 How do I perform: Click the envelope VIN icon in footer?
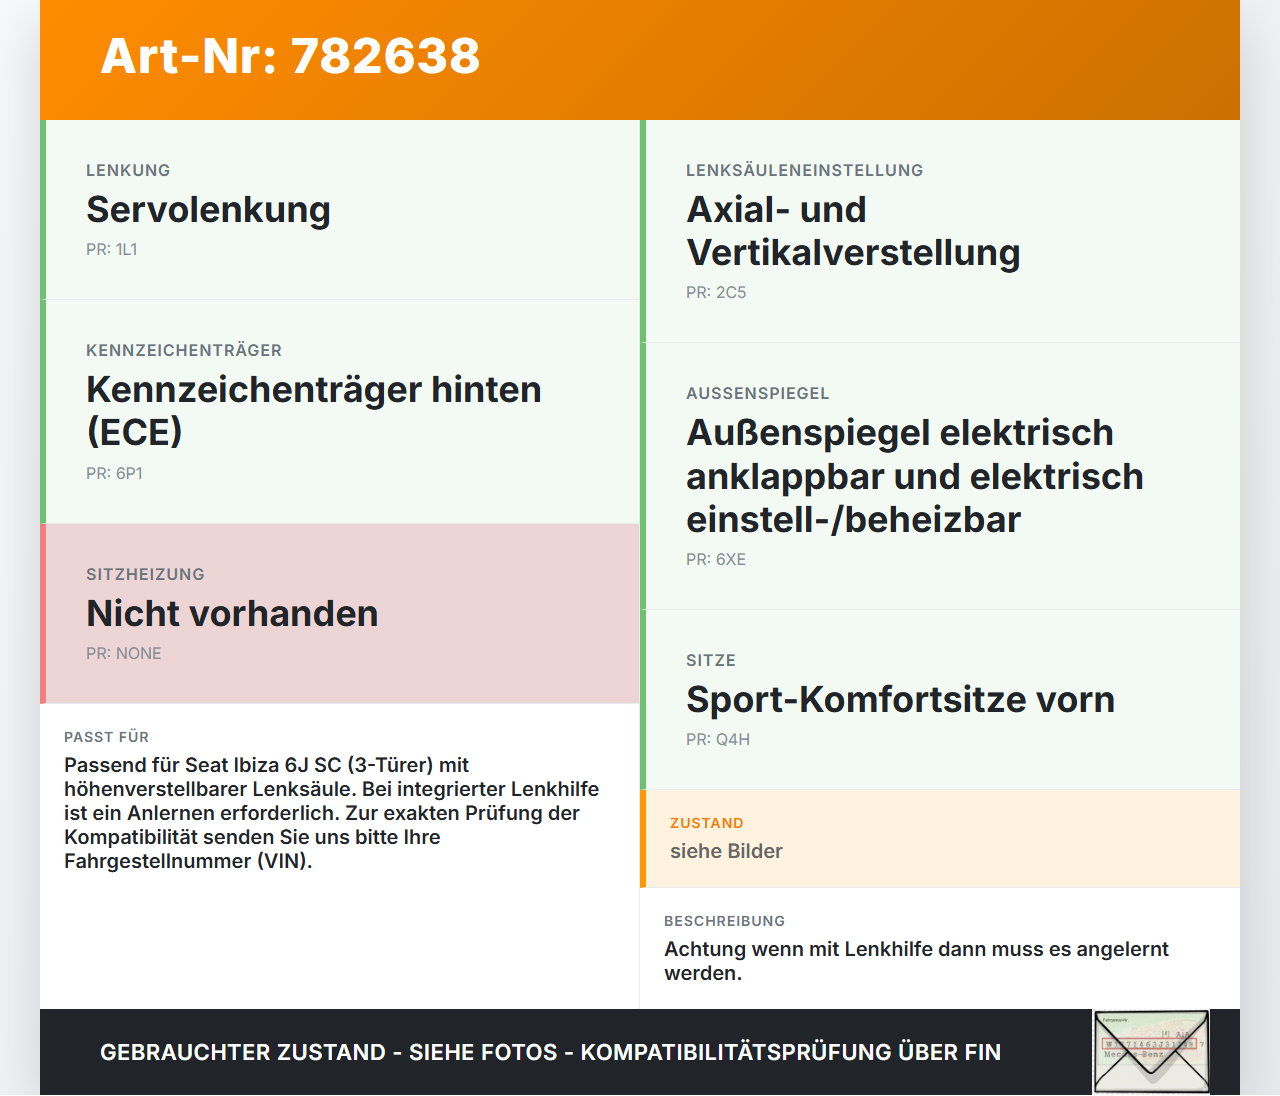click(1151, 1052)
